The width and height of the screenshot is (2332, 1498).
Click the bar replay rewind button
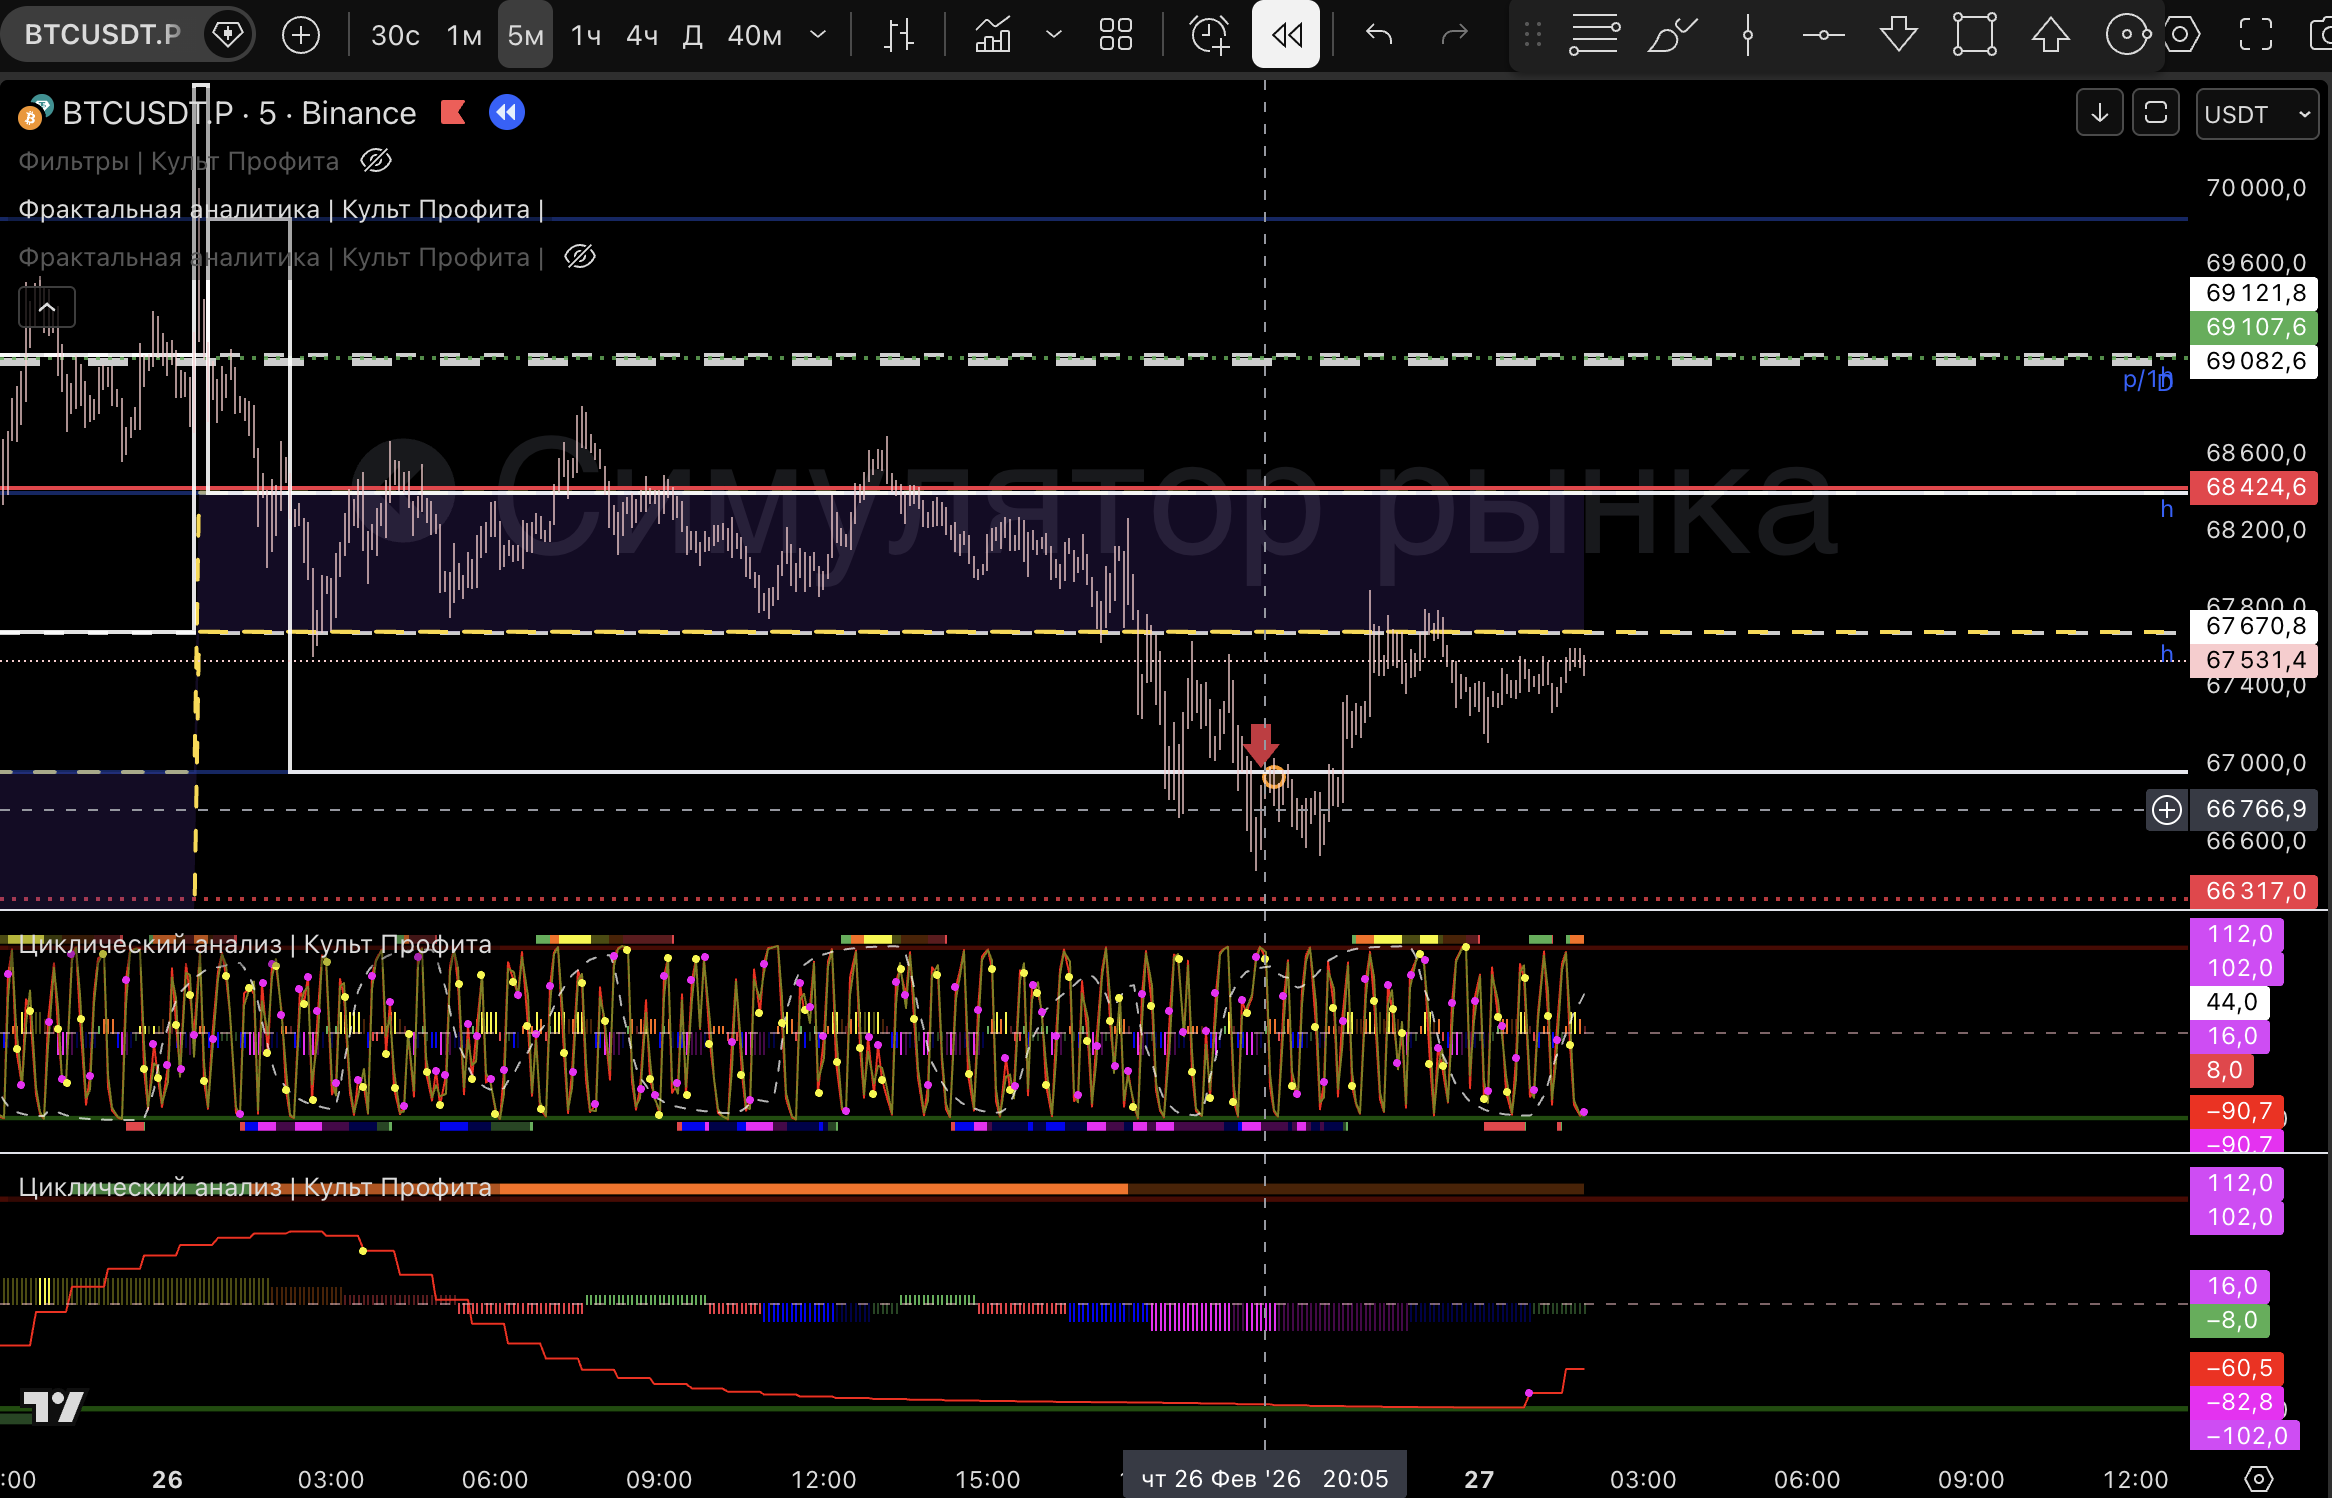(1286, 36)
